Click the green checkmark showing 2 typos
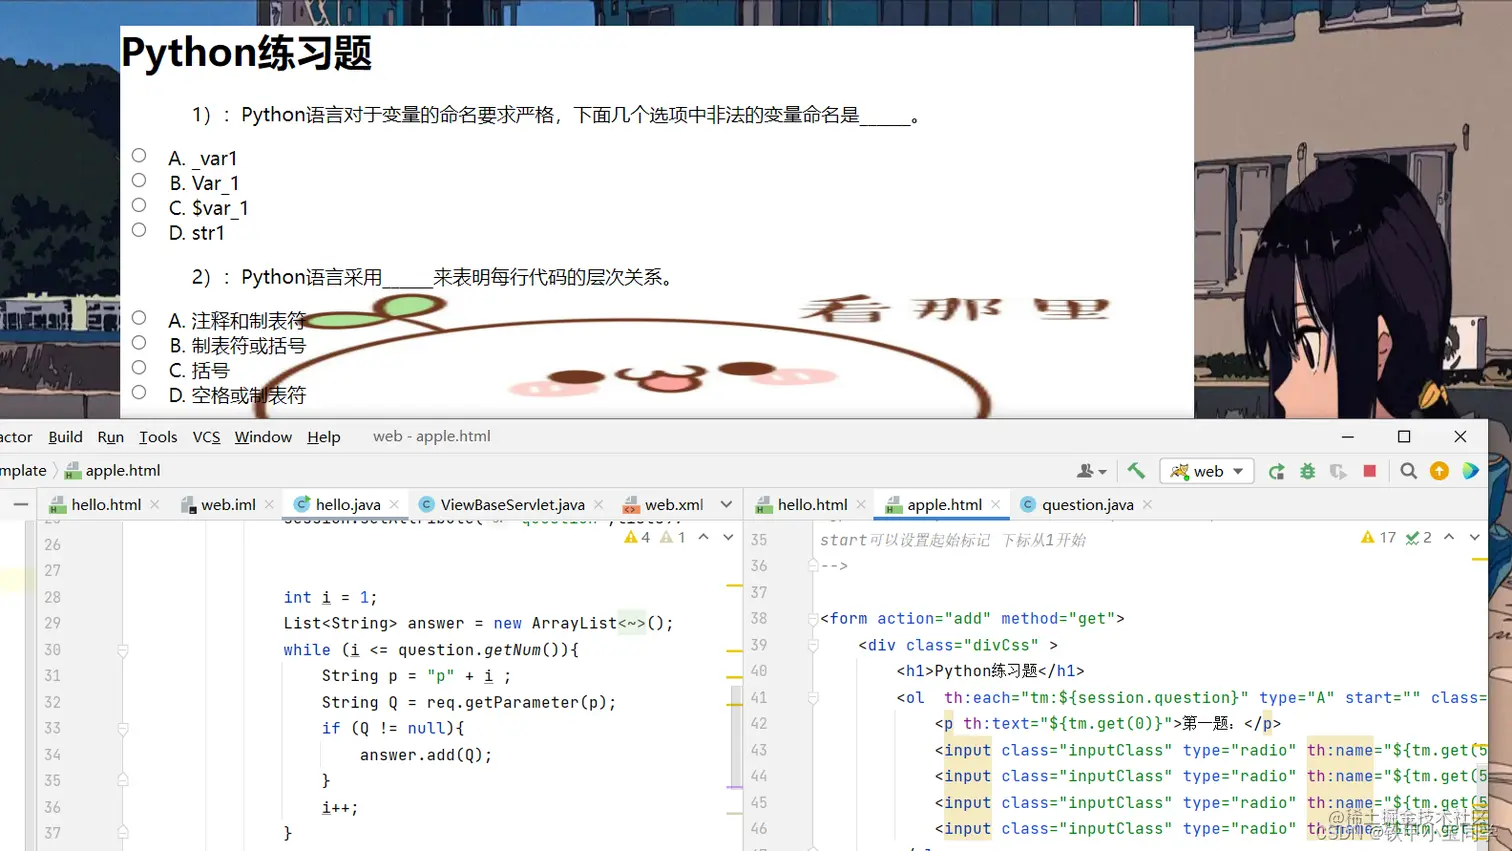 (1416, 537)
